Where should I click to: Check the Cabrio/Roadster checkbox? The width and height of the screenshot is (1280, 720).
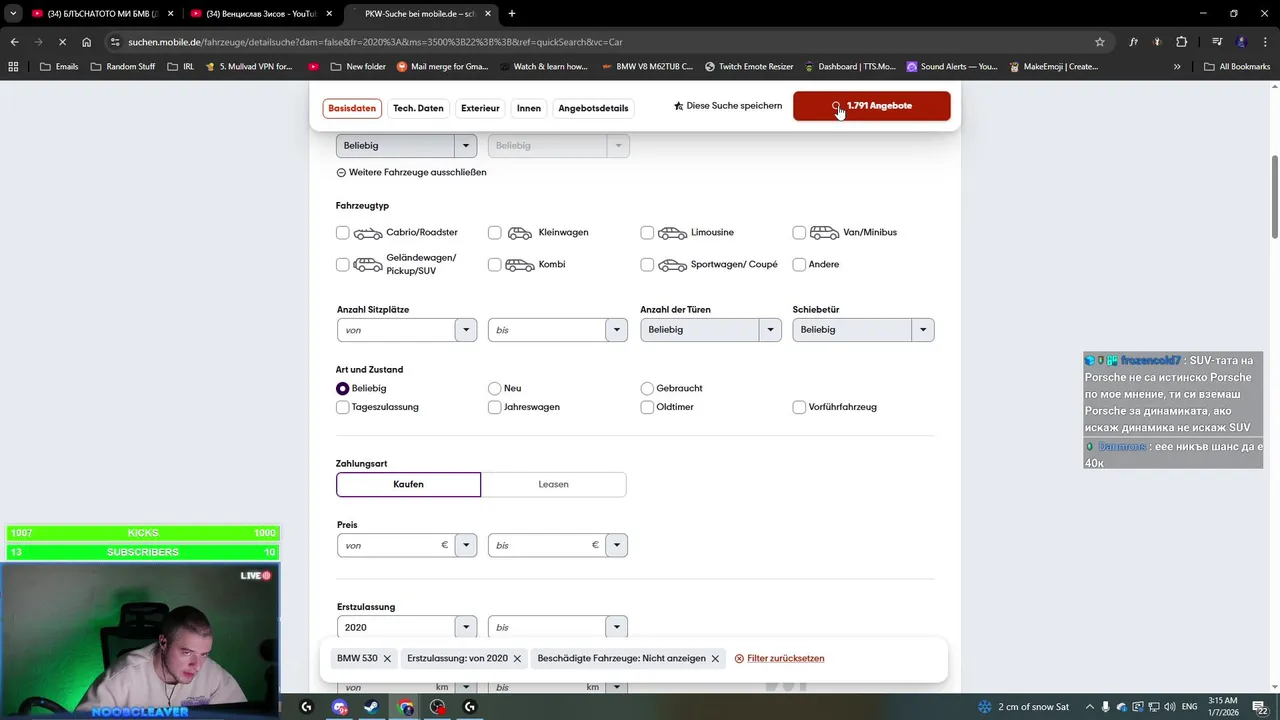point(343,233)
